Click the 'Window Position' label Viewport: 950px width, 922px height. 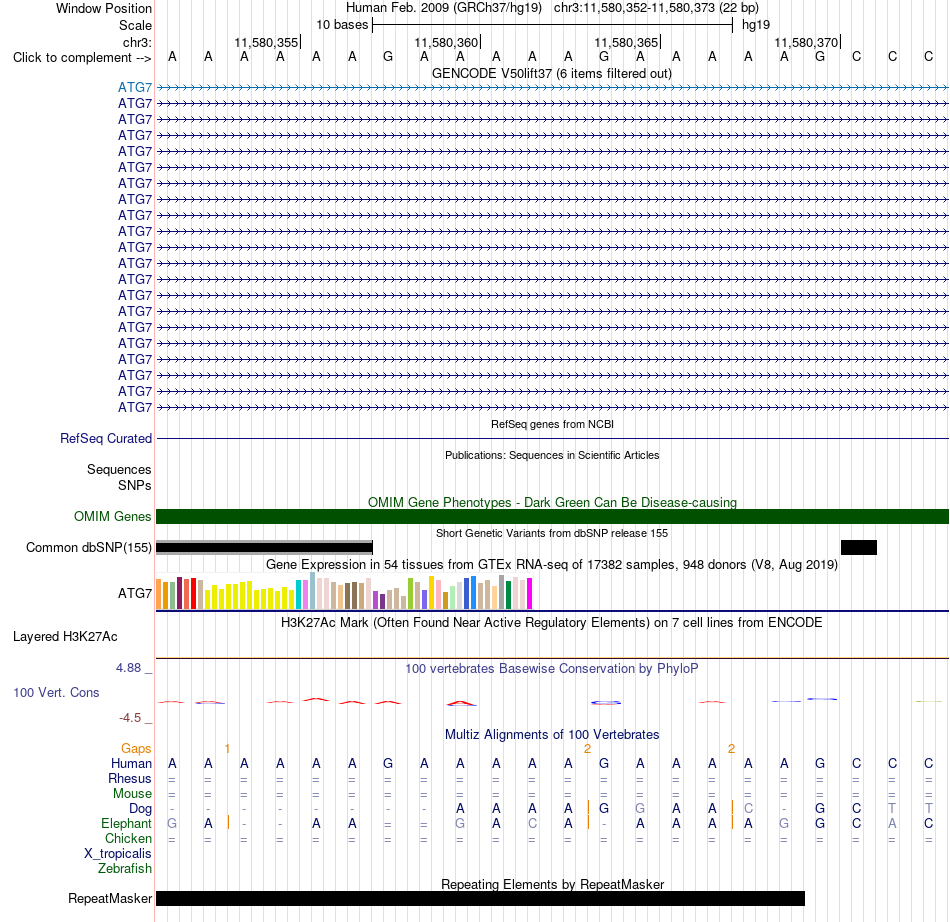104,8
